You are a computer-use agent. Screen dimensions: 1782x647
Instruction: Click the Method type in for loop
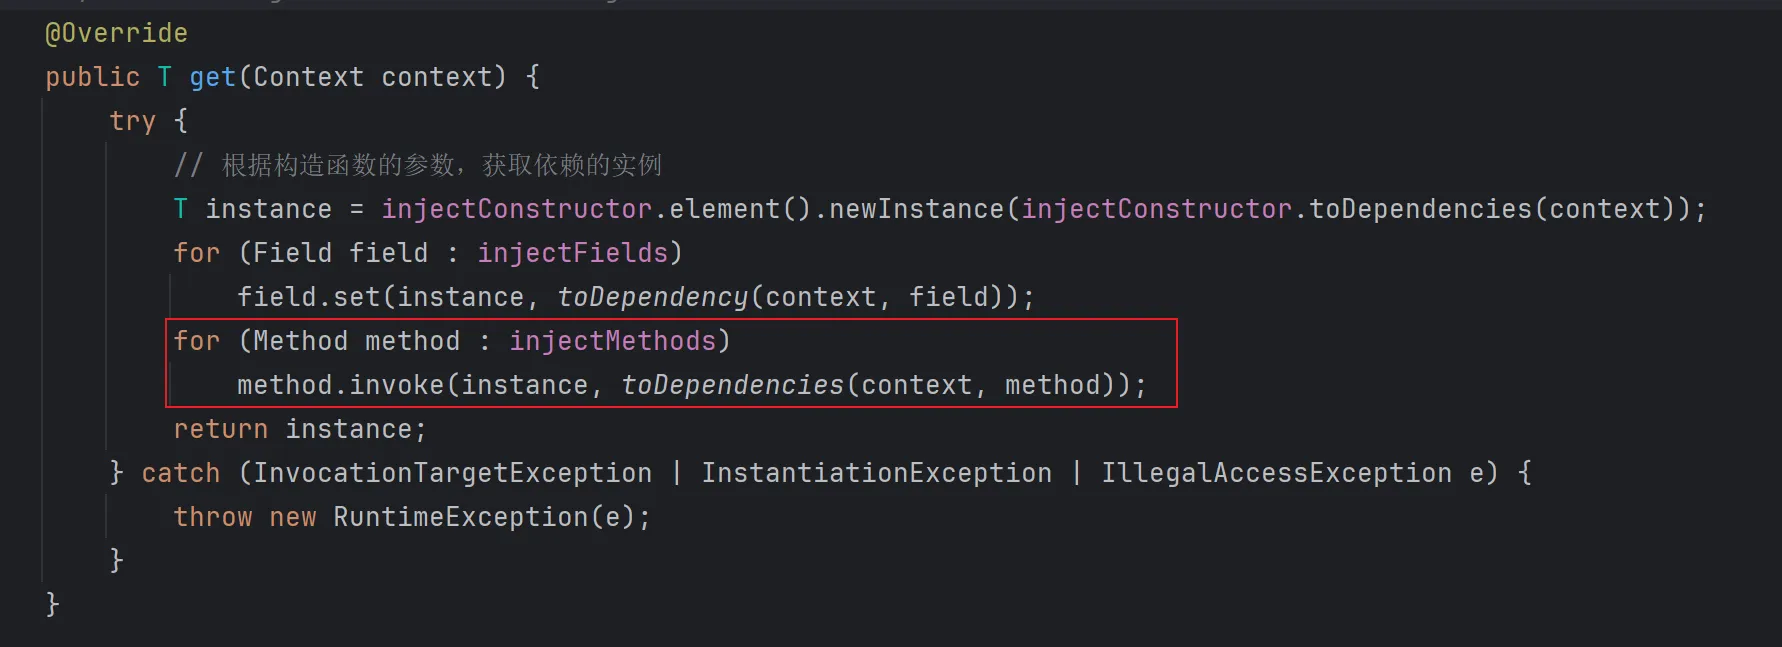click(300, 341)
